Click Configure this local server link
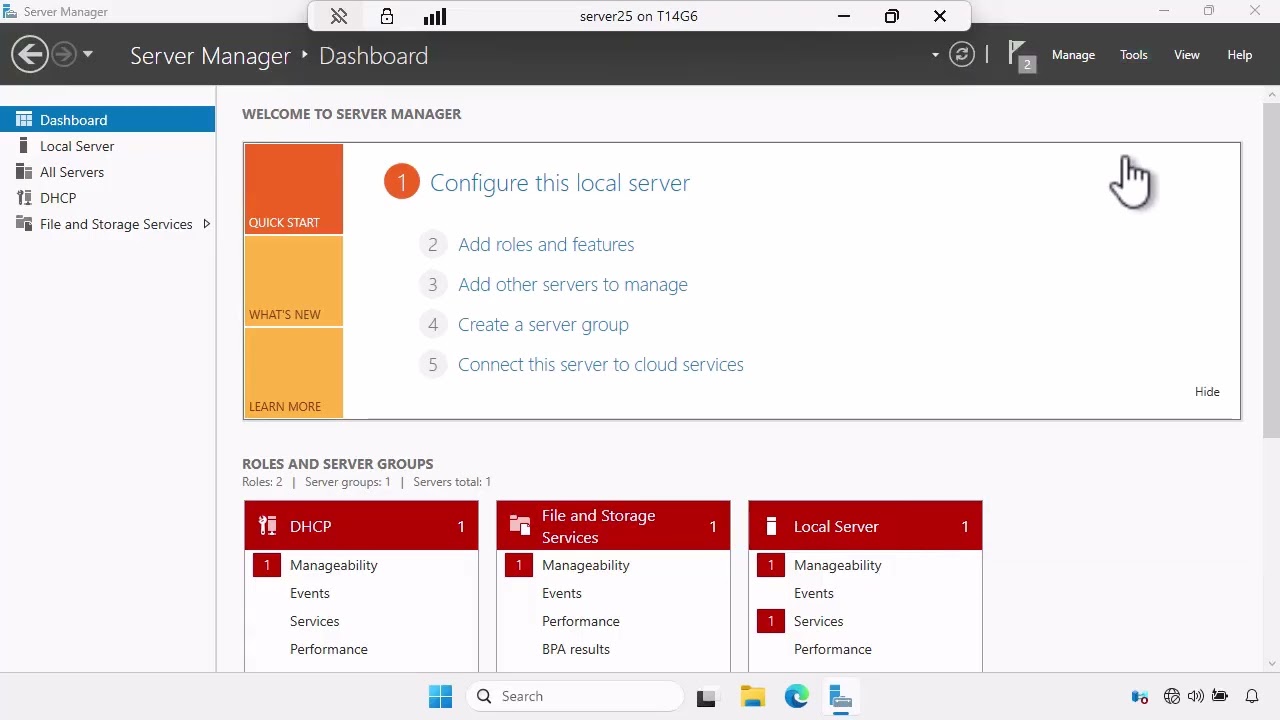The image size is (1280, 720). 560,183
